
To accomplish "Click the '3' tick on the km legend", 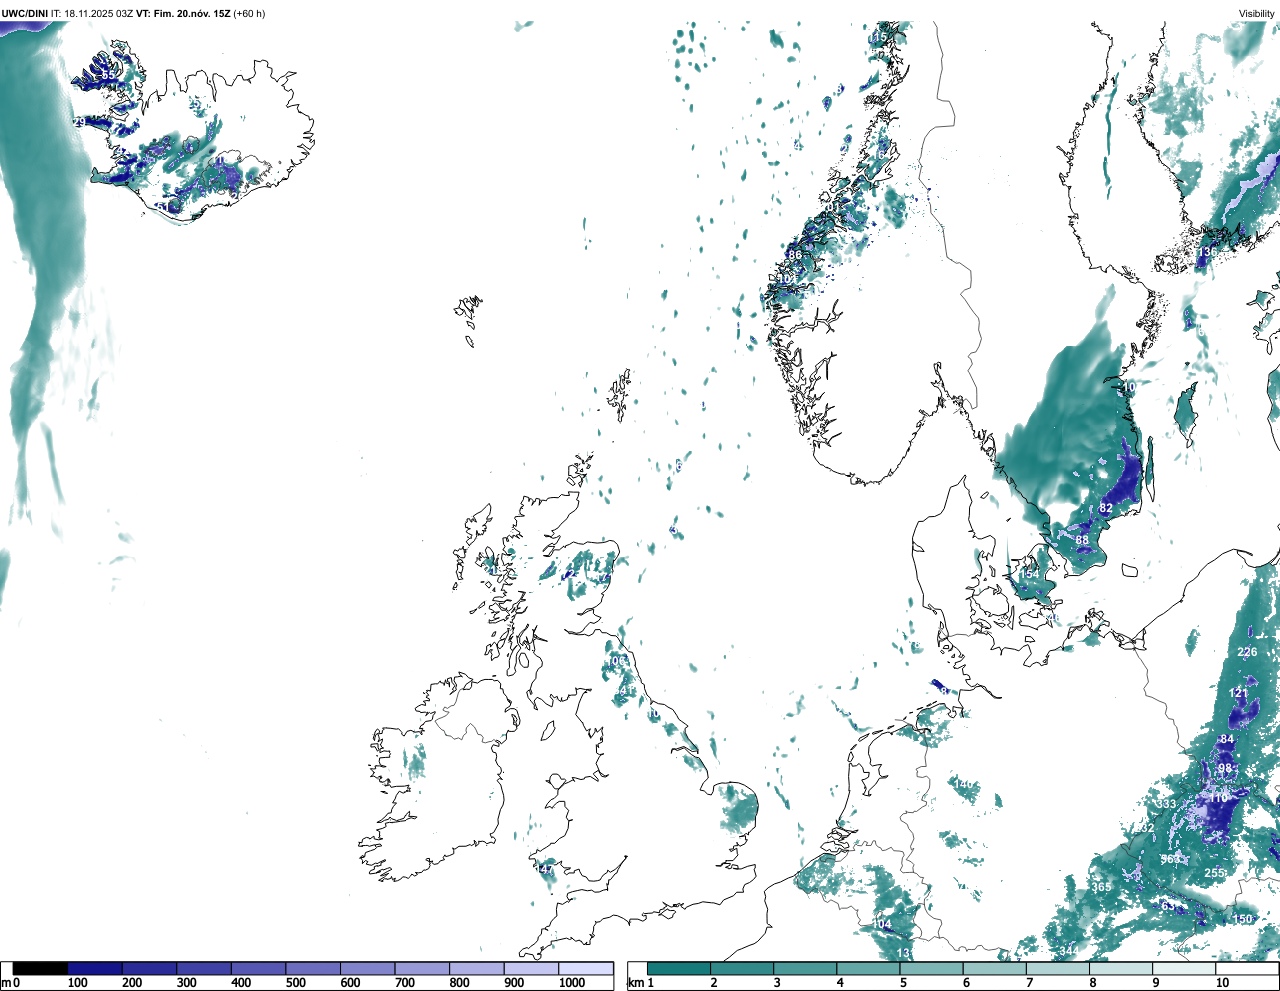I will 777,983.
